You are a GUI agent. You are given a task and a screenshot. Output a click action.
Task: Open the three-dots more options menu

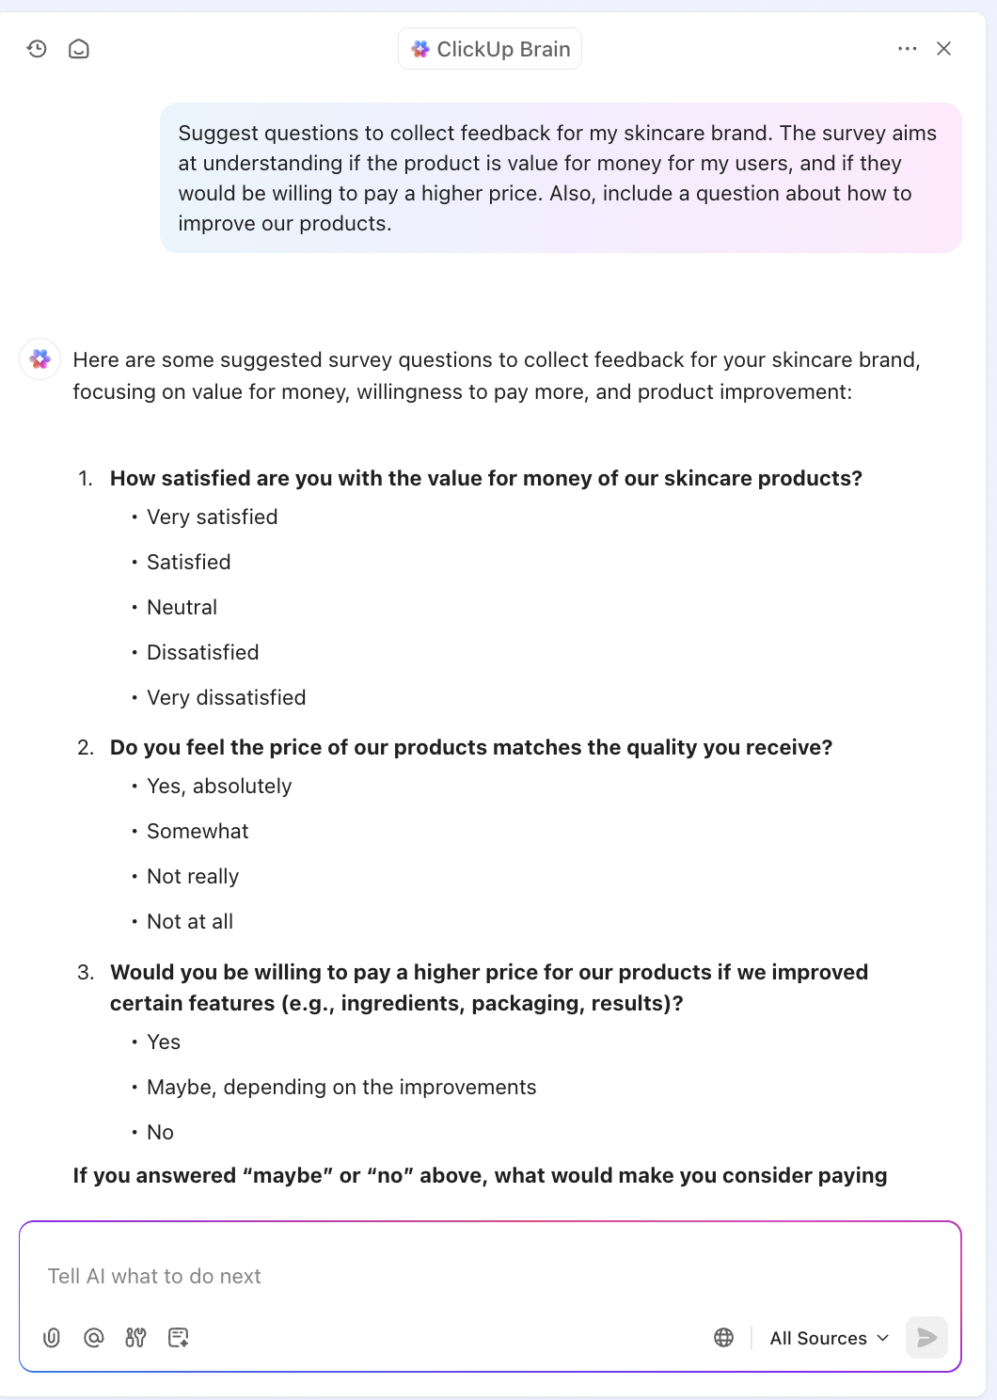[907, 49]
